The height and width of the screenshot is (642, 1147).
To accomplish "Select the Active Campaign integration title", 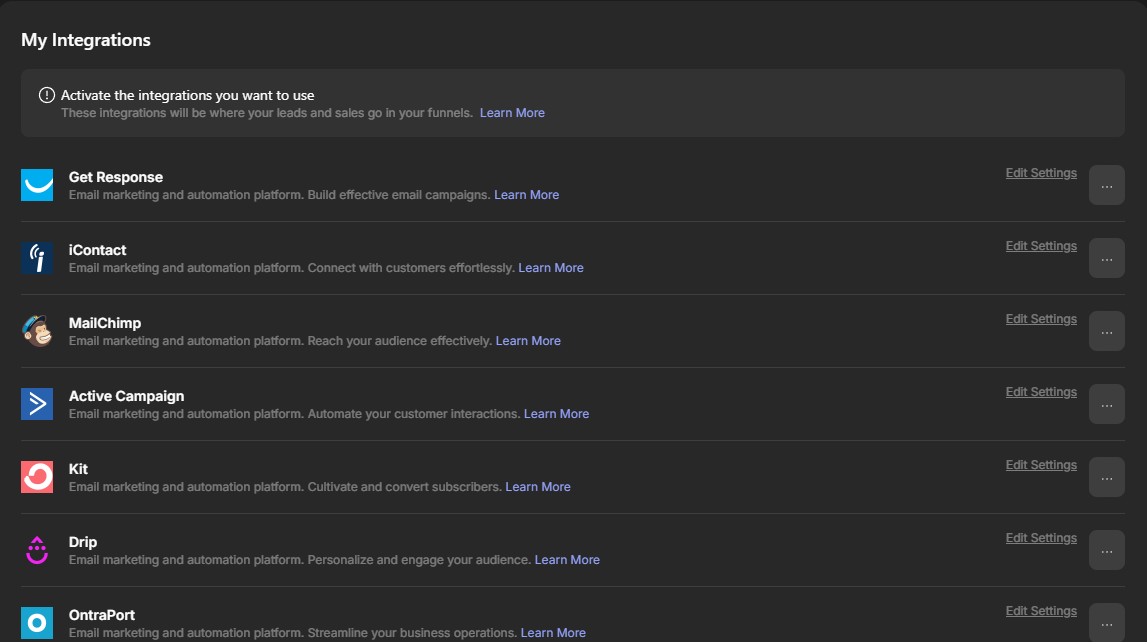I will 126,396.
